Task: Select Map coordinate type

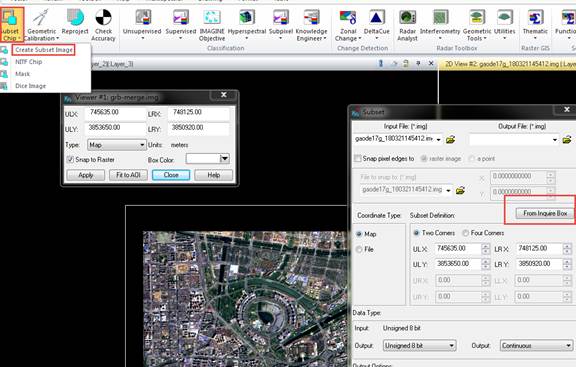Action: click(x=359, y=234)
